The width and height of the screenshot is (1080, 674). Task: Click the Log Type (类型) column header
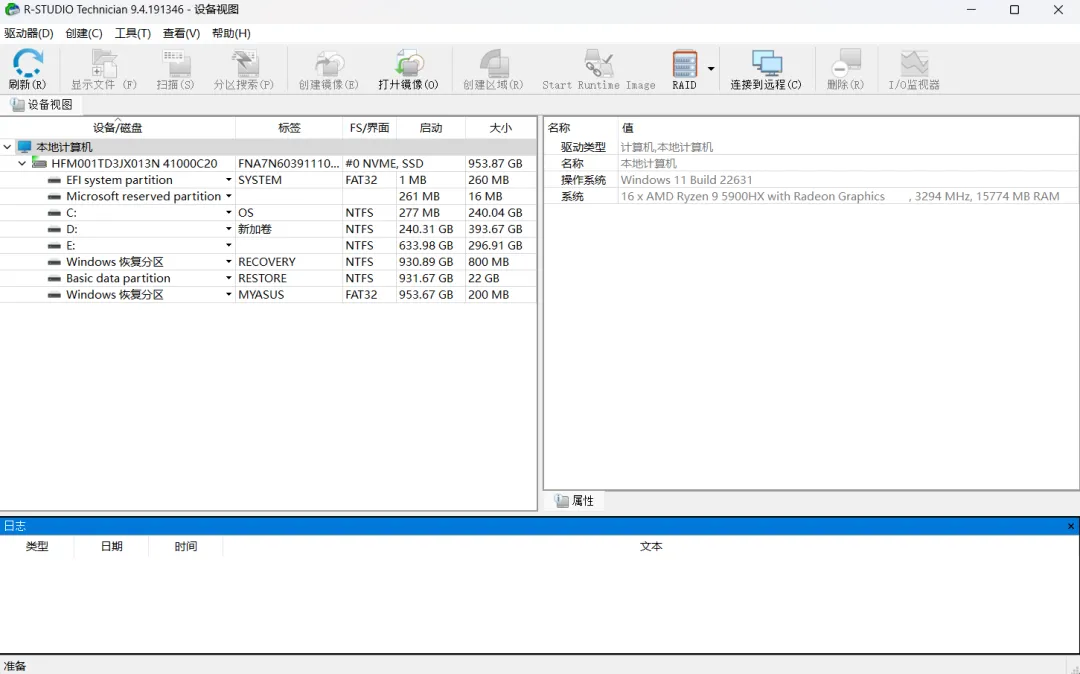pyautogui.click(x=37, y=546)
